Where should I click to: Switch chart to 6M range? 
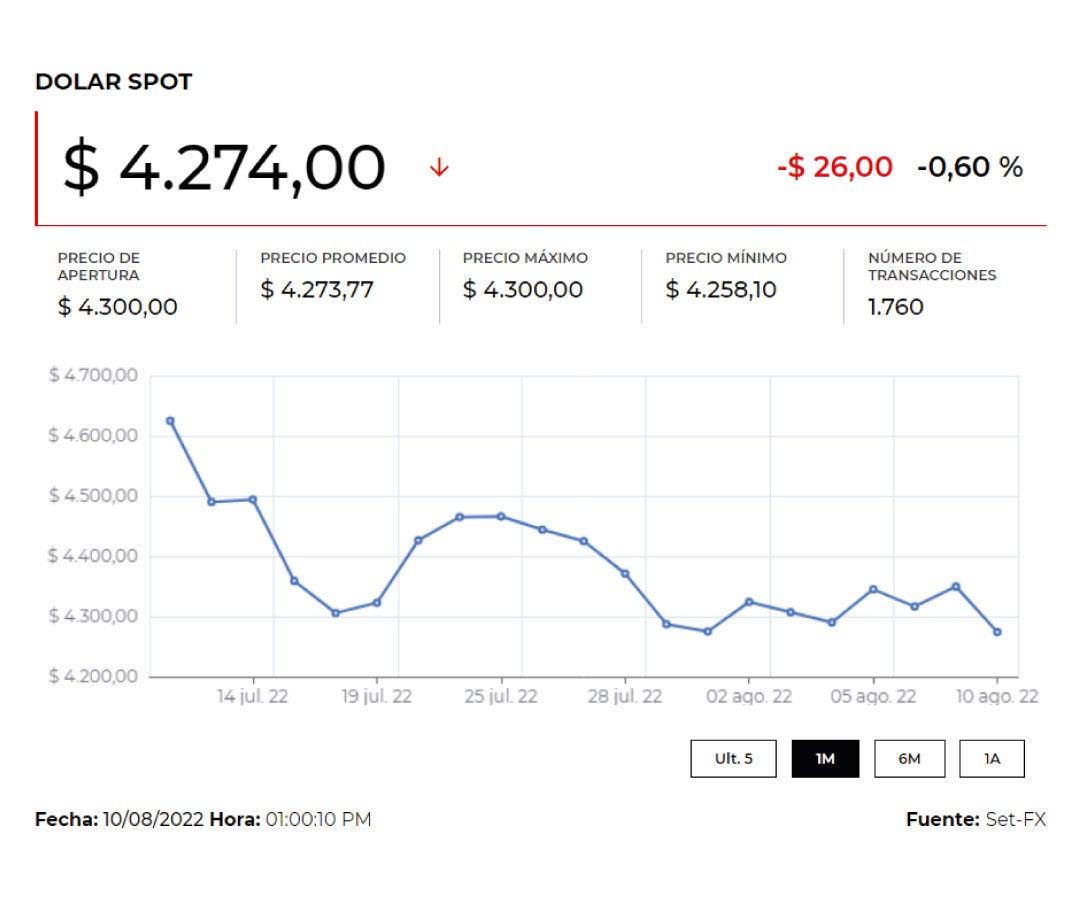coord(909,759)
